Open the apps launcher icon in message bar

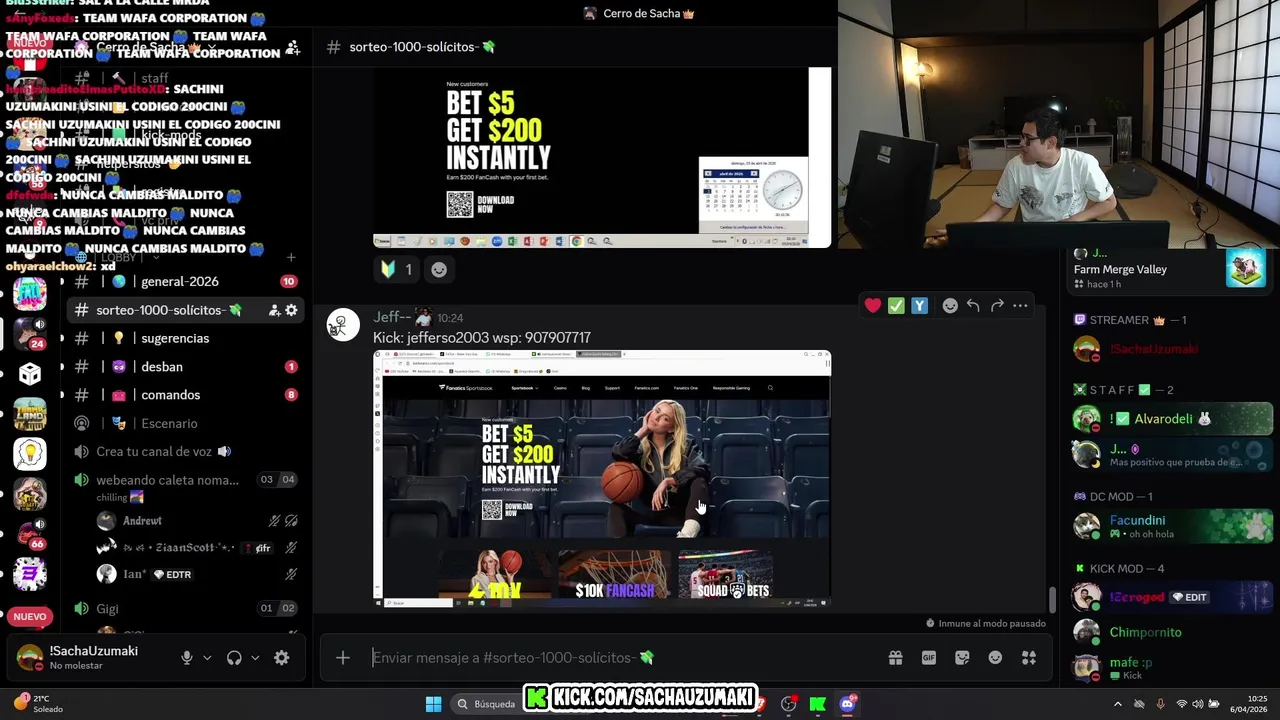point(1028,657)
